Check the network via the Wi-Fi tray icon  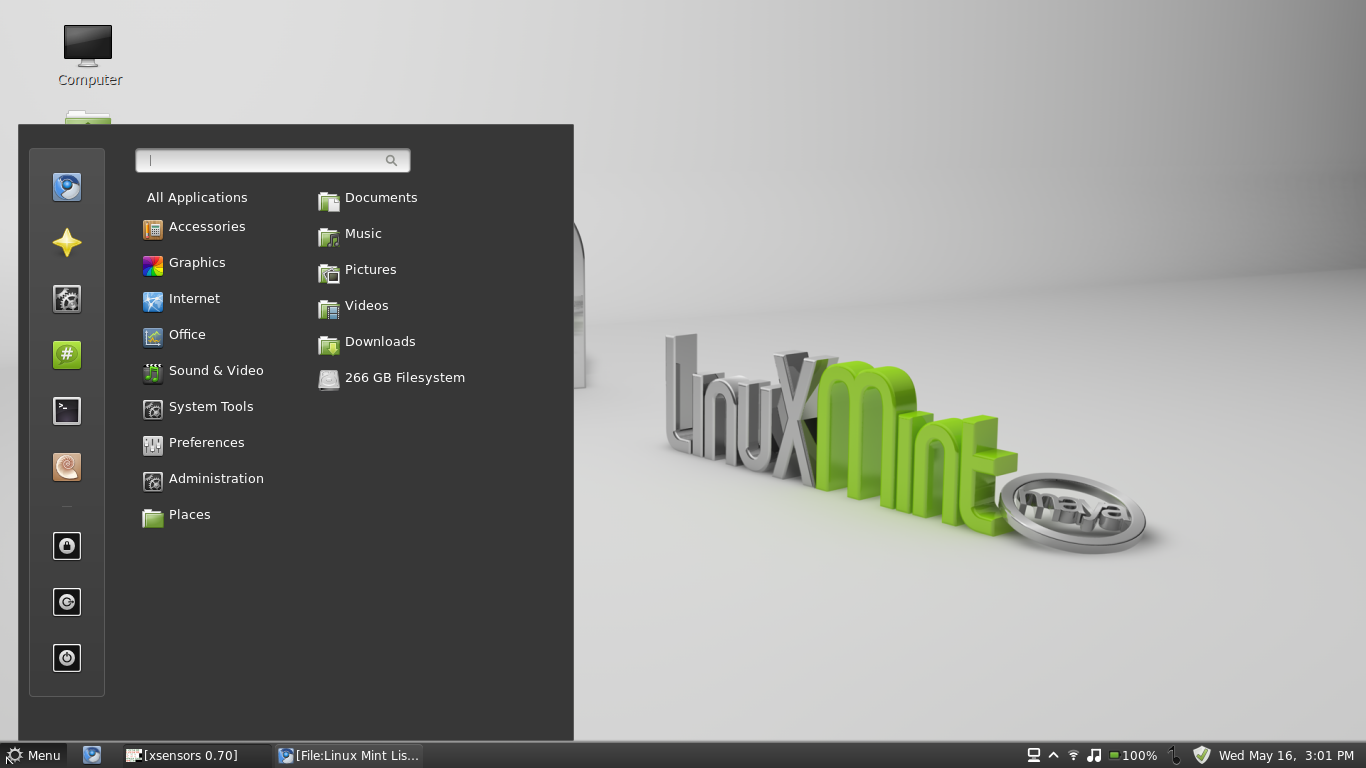coord(1073,755)
